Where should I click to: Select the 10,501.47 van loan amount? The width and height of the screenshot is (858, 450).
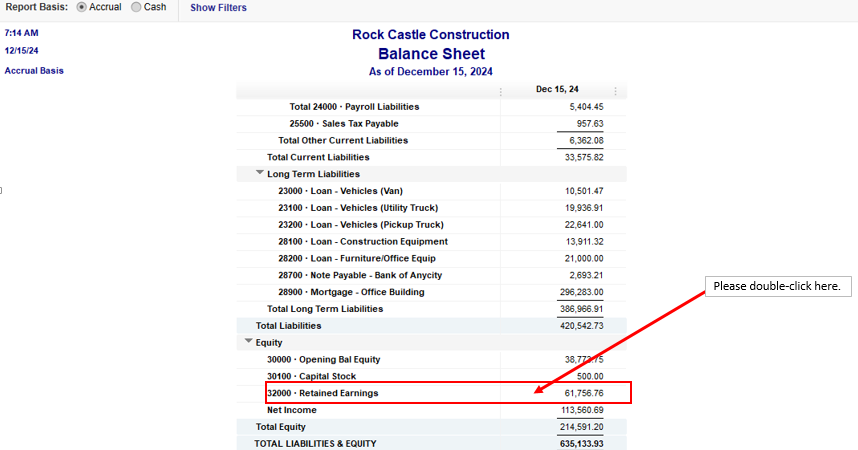click(x=584, y=191)
